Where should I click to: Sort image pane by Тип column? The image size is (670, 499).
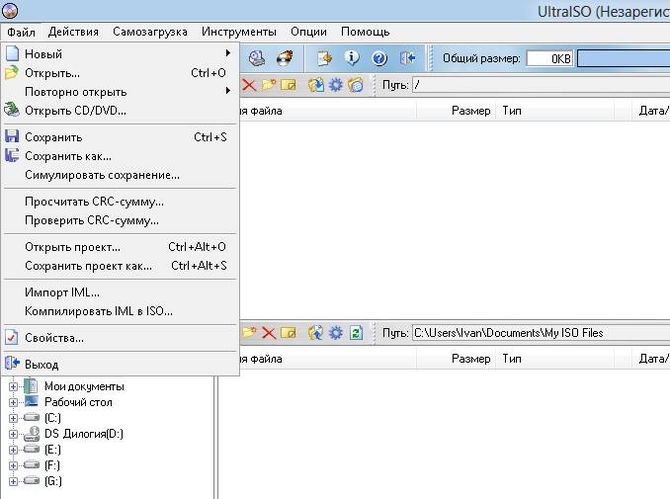pyautogui.click(x=555, y=111)
